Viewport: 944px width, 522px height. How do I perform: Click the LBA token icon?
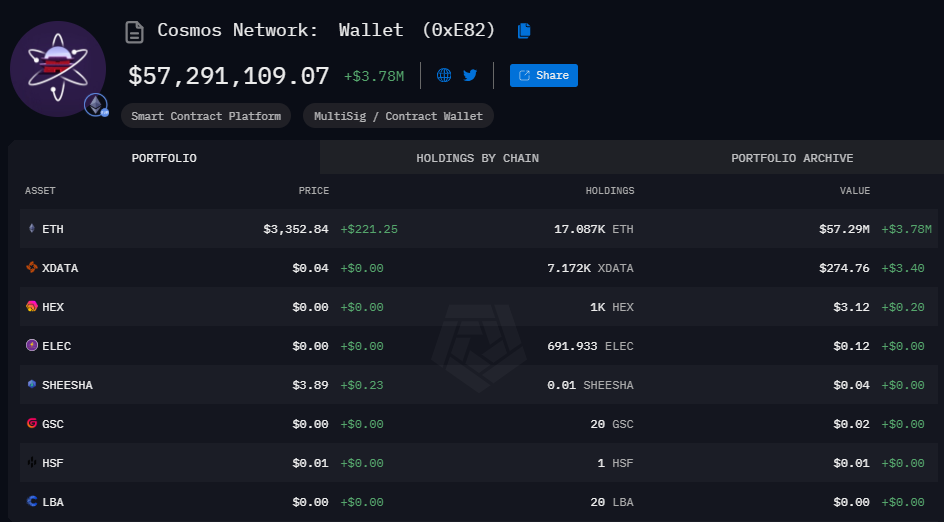pyautogui.click(x=31, y=502)
